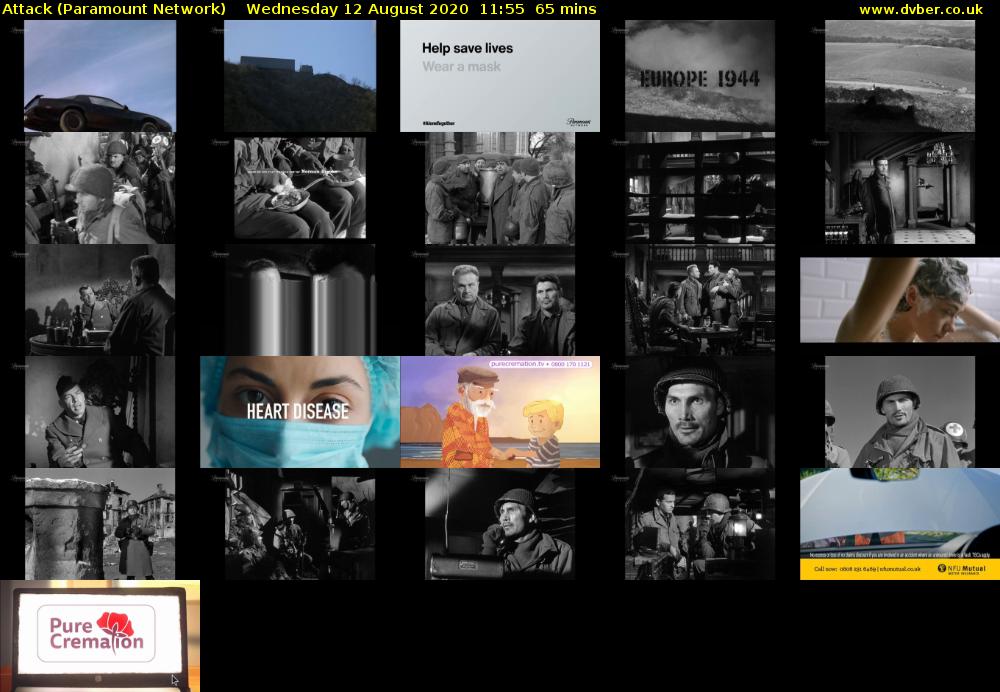Image resolution: width=1000 pixels, height=692 pixels.
Task: Open the thumbnail of helmeted soldiers eating together
Action: point(100,188)
